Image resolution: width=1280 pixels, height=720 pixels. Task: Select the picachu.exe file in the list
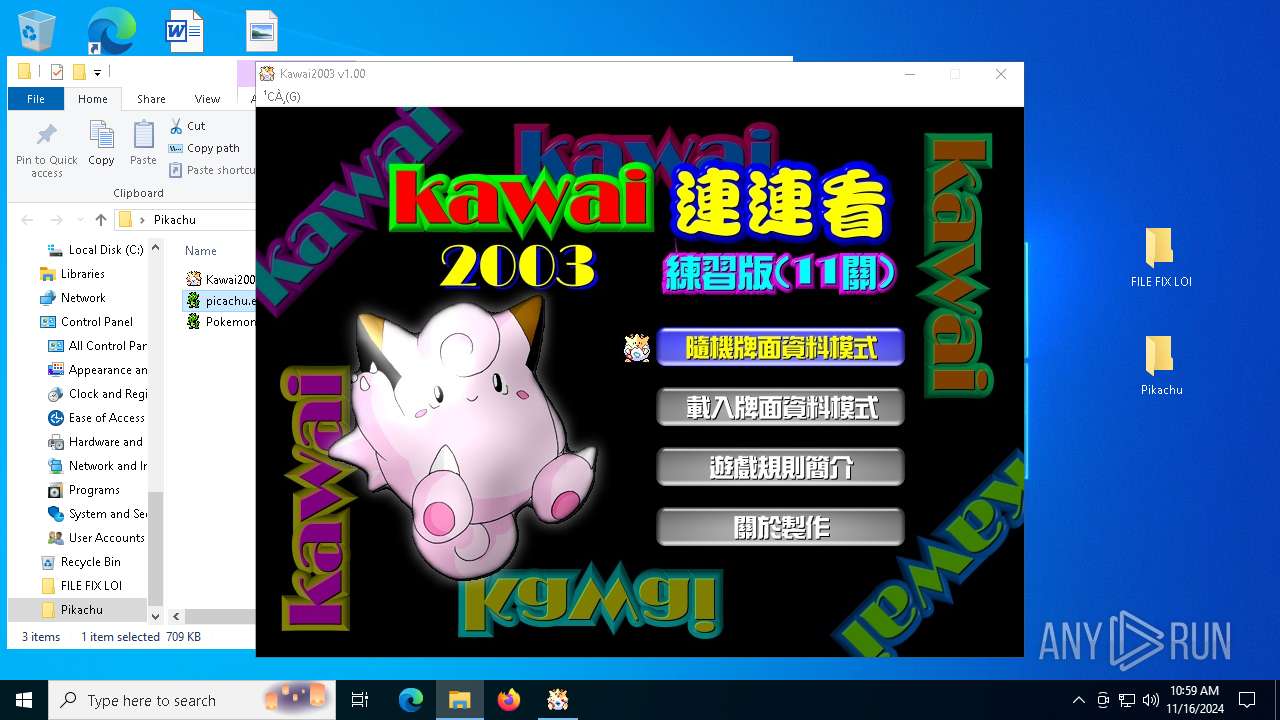220,300
